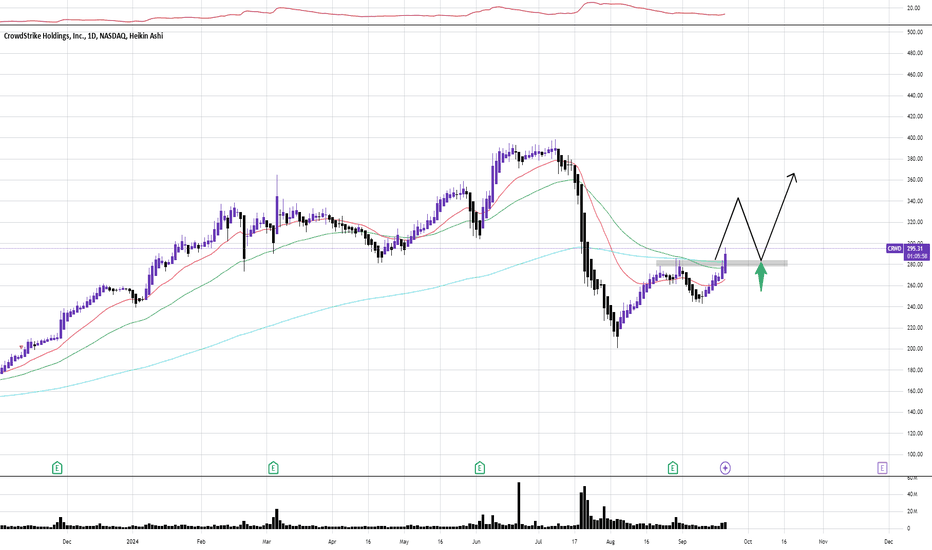Viewport: 932px width, 550px height.
Task: Click the Sep label on the time axis
Action: (x=682, y=542)
